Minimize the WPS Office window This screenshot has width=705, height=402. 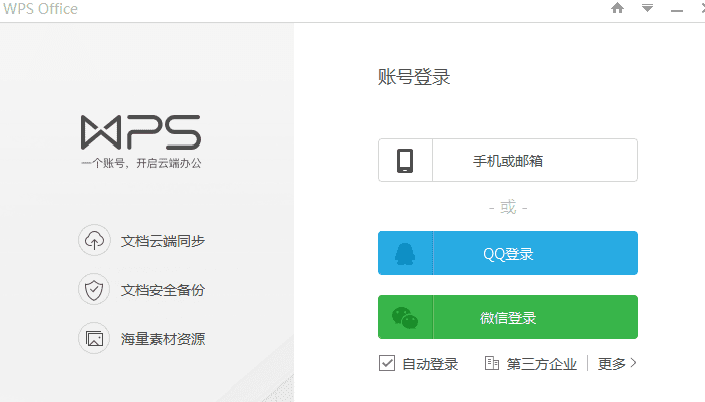pyautogui.click(x=677, y=10)
